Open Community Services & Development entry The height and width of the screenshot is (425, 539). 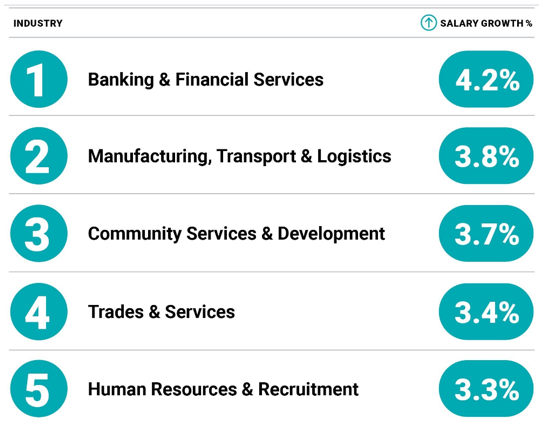236,234
